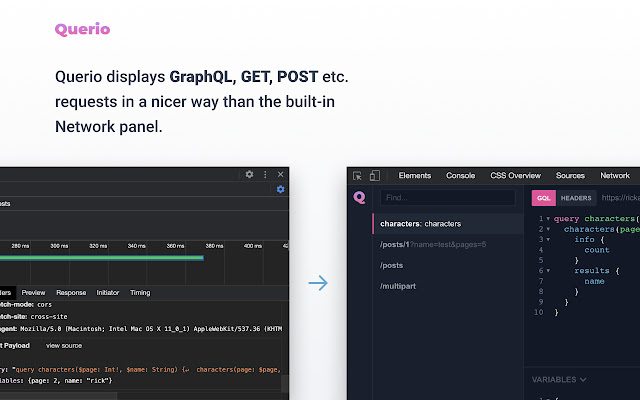Open the Console tab
640x400 pixels.
point(460,176)
